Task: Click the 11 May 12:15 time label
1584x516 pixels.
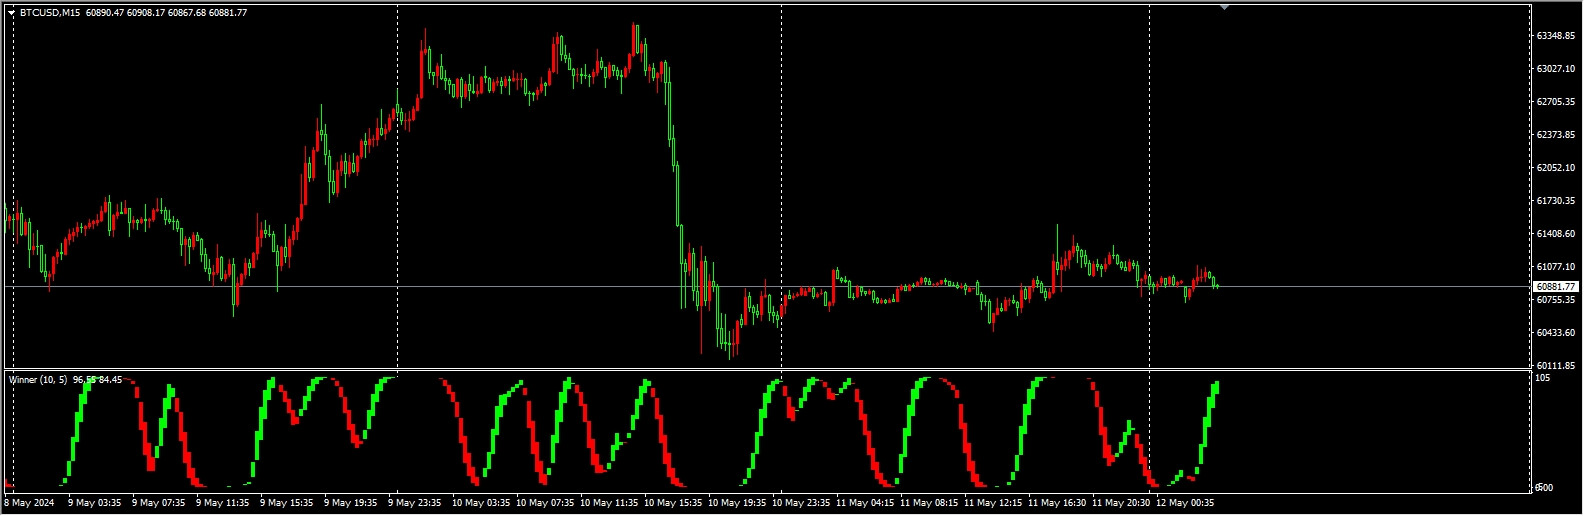Action: pyautogui.click(x=993, y=503)
